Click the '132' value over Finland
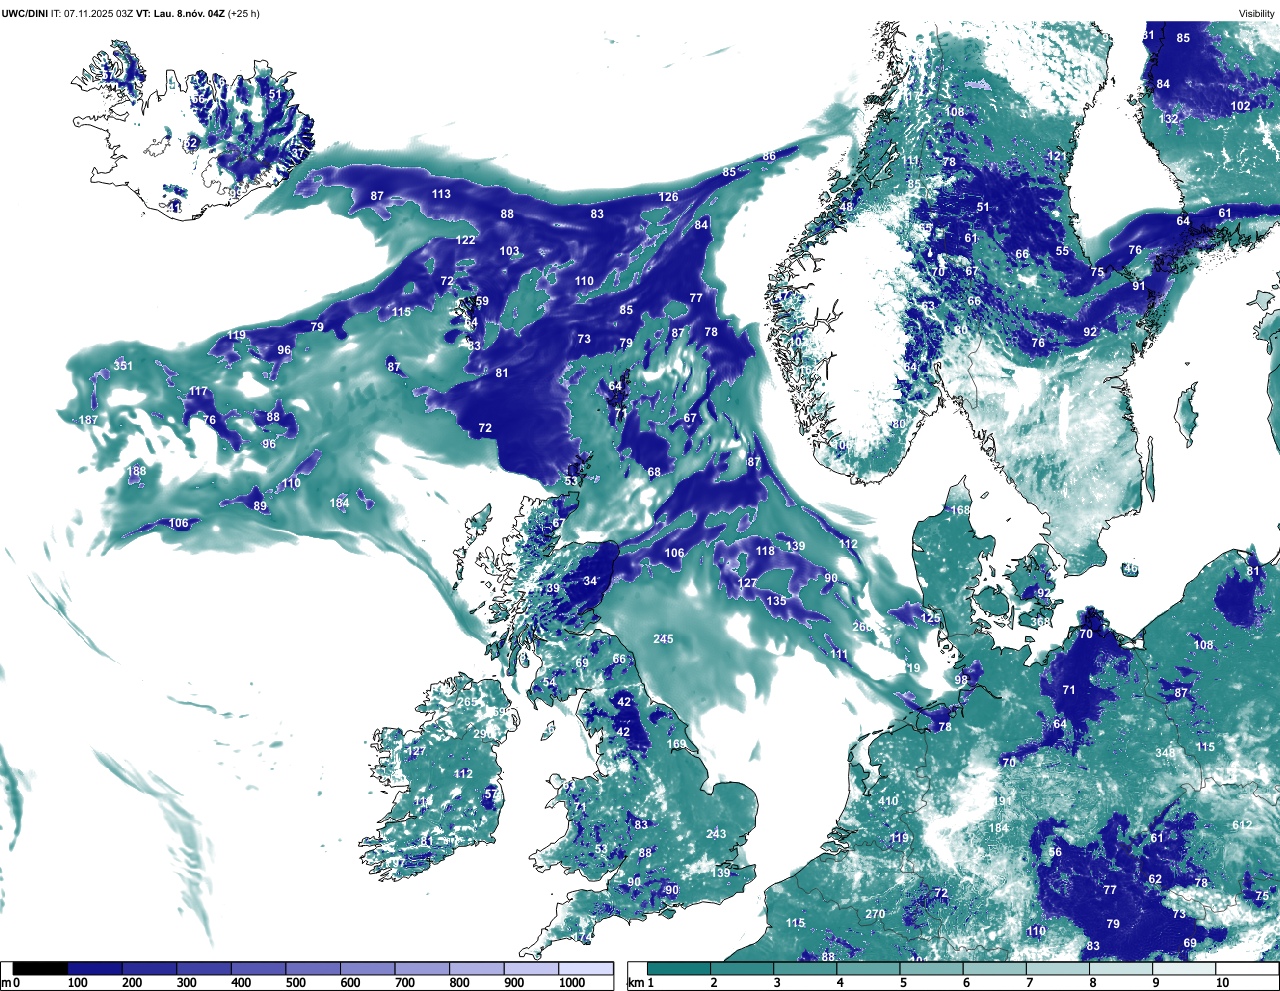Screen dimensions: 1280x991 tap(1168, 119)
